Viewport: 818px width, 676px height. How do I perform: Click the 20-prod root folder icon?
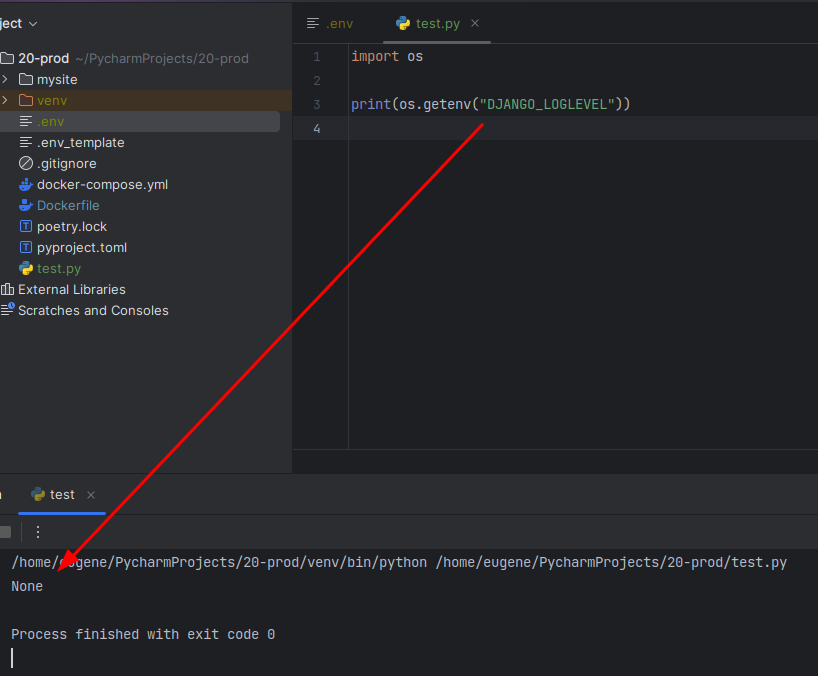7,58
